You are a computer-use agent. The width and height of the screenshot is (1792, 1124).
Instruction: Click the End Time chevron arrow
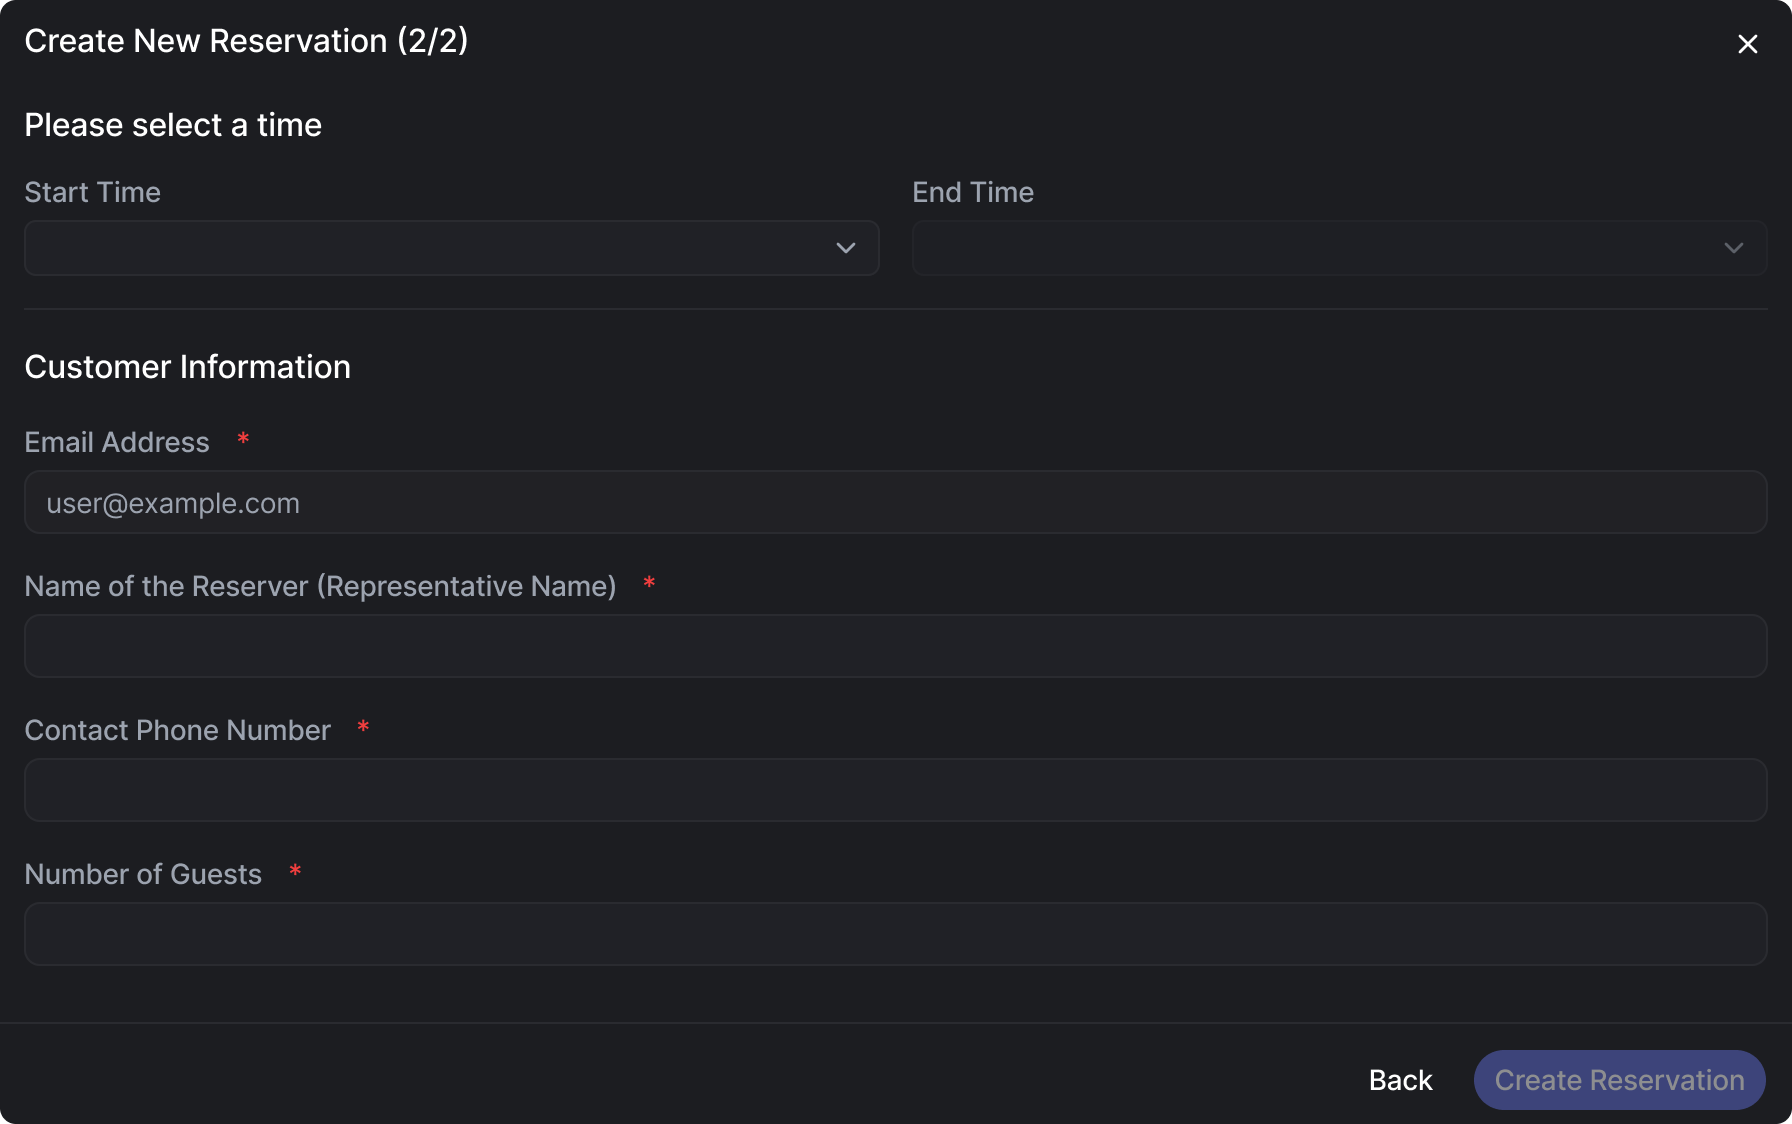pos(1733,248)
